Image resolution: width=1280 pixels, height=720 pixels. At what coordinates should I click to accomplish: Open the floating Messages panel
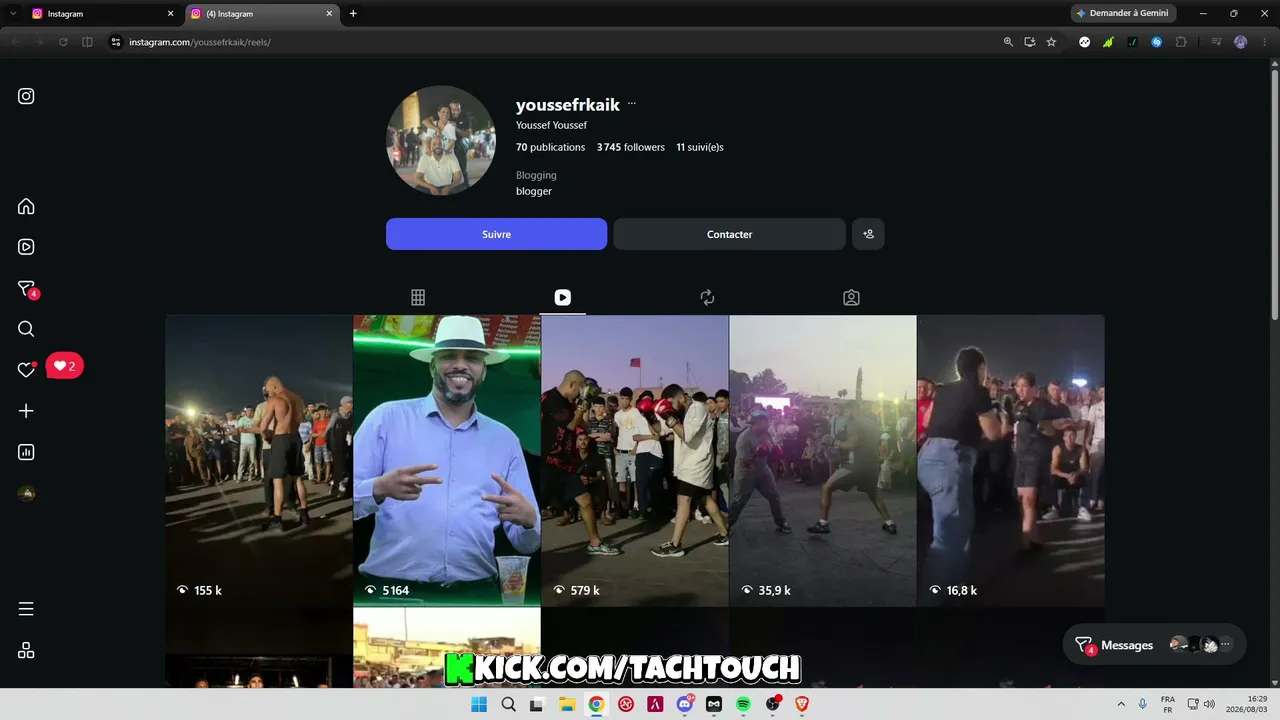(x=1154, y=645)
